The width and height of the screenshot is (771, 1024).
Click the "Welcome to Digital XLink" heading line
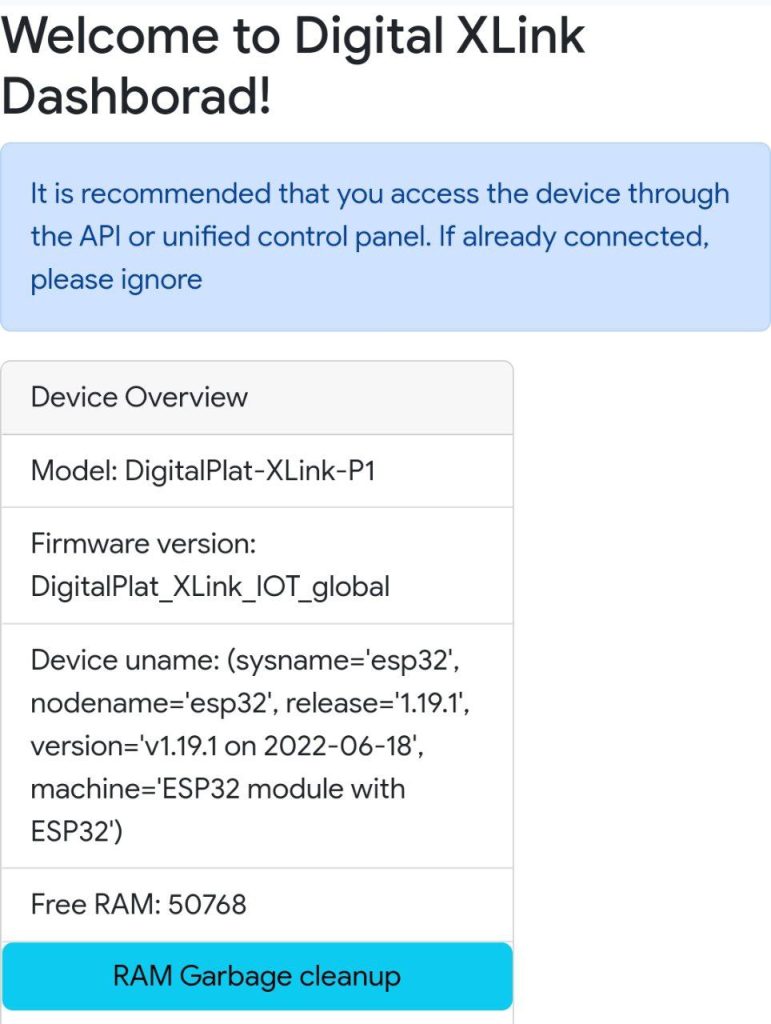tap(294, 37)
